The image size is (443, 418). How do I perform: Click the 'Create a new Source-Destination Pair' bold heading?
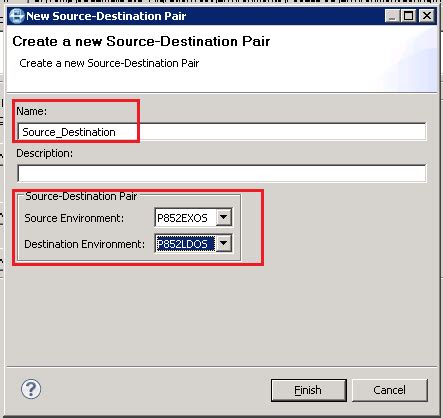[141, 41]
